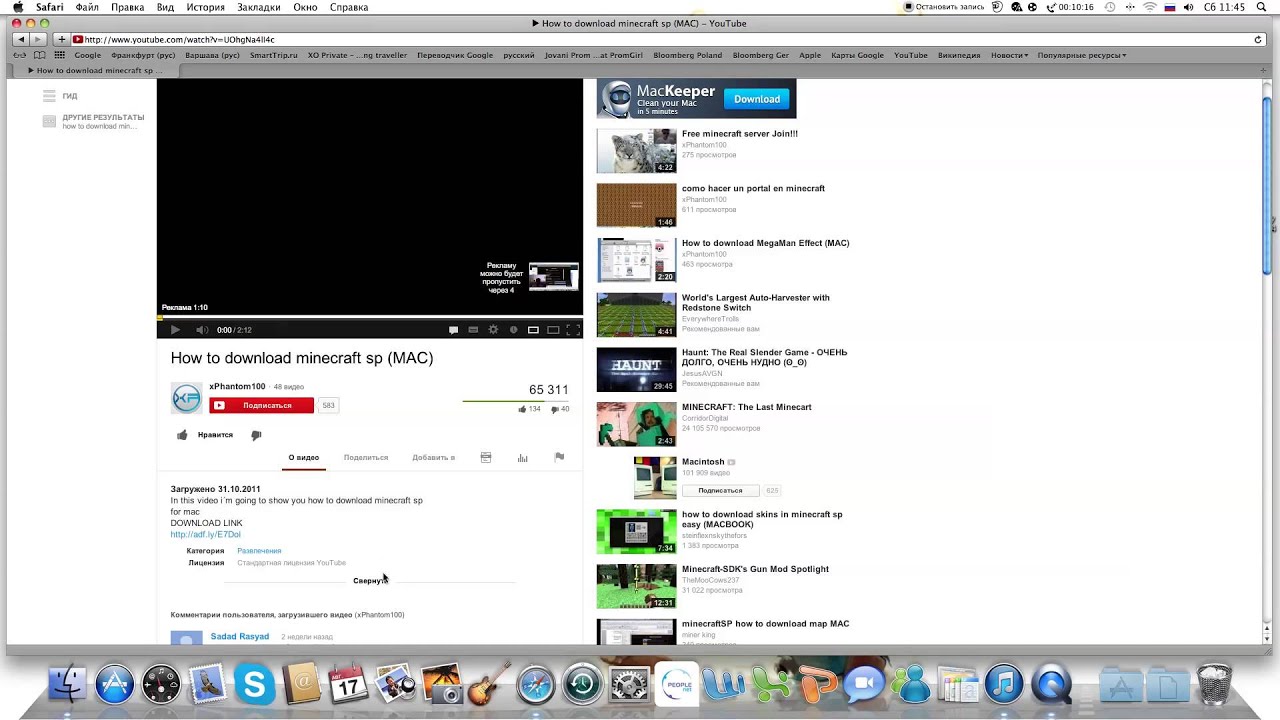Open the App Store in the Dock

point(115,685)
